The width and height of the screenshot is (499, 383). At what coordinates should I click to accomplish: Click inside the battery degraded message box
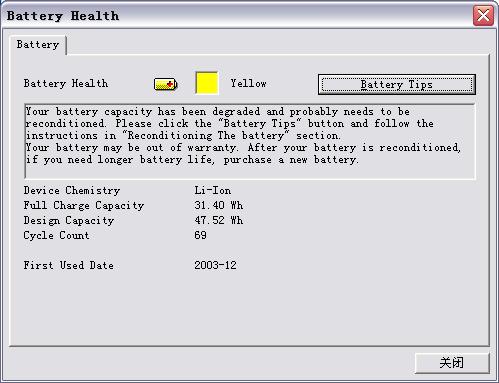click(250, 141)
